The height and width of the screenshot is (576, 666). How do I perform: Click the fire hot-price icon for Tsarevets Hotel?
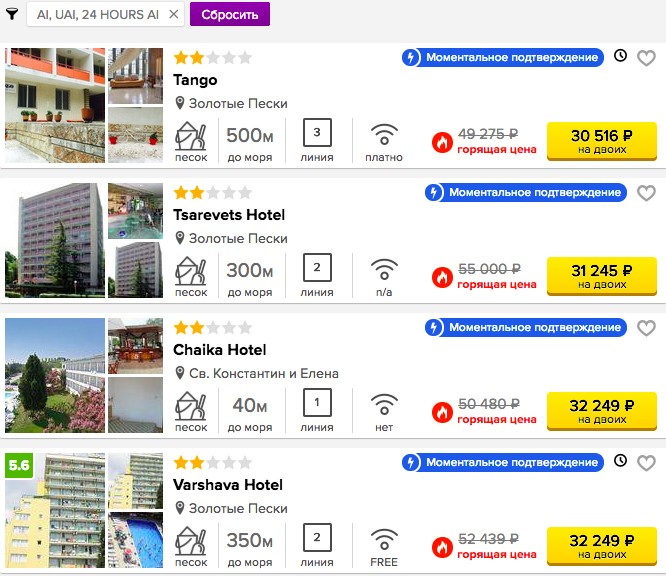tap(442, 277)
